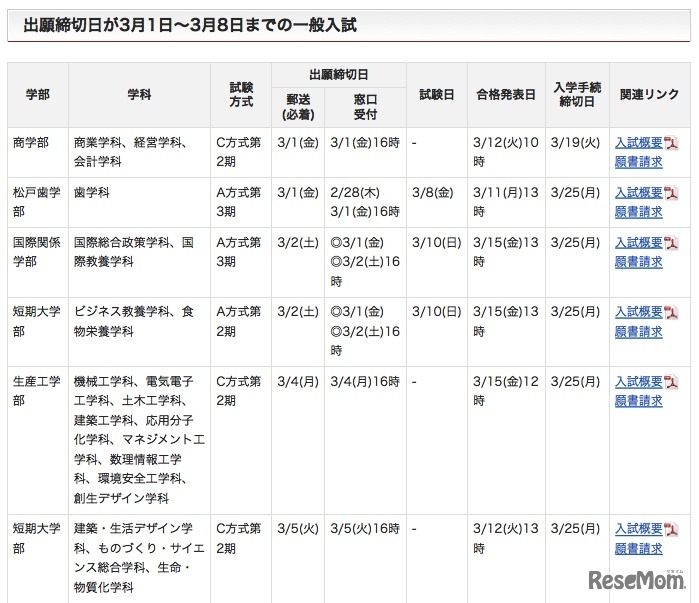Click the 窓口受付 sub-header
The width and height of the screenshot is (699, 603).
(366, 107)
